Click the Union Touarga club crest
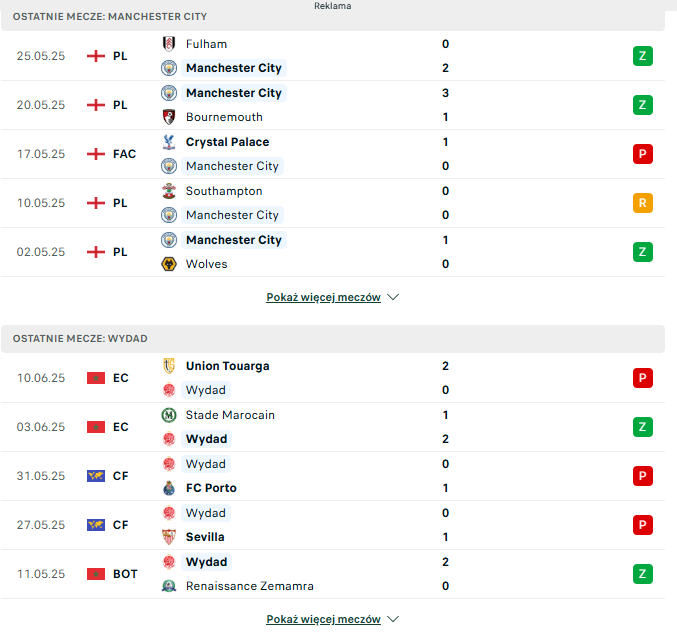677x641 pixels. point(169,366)
